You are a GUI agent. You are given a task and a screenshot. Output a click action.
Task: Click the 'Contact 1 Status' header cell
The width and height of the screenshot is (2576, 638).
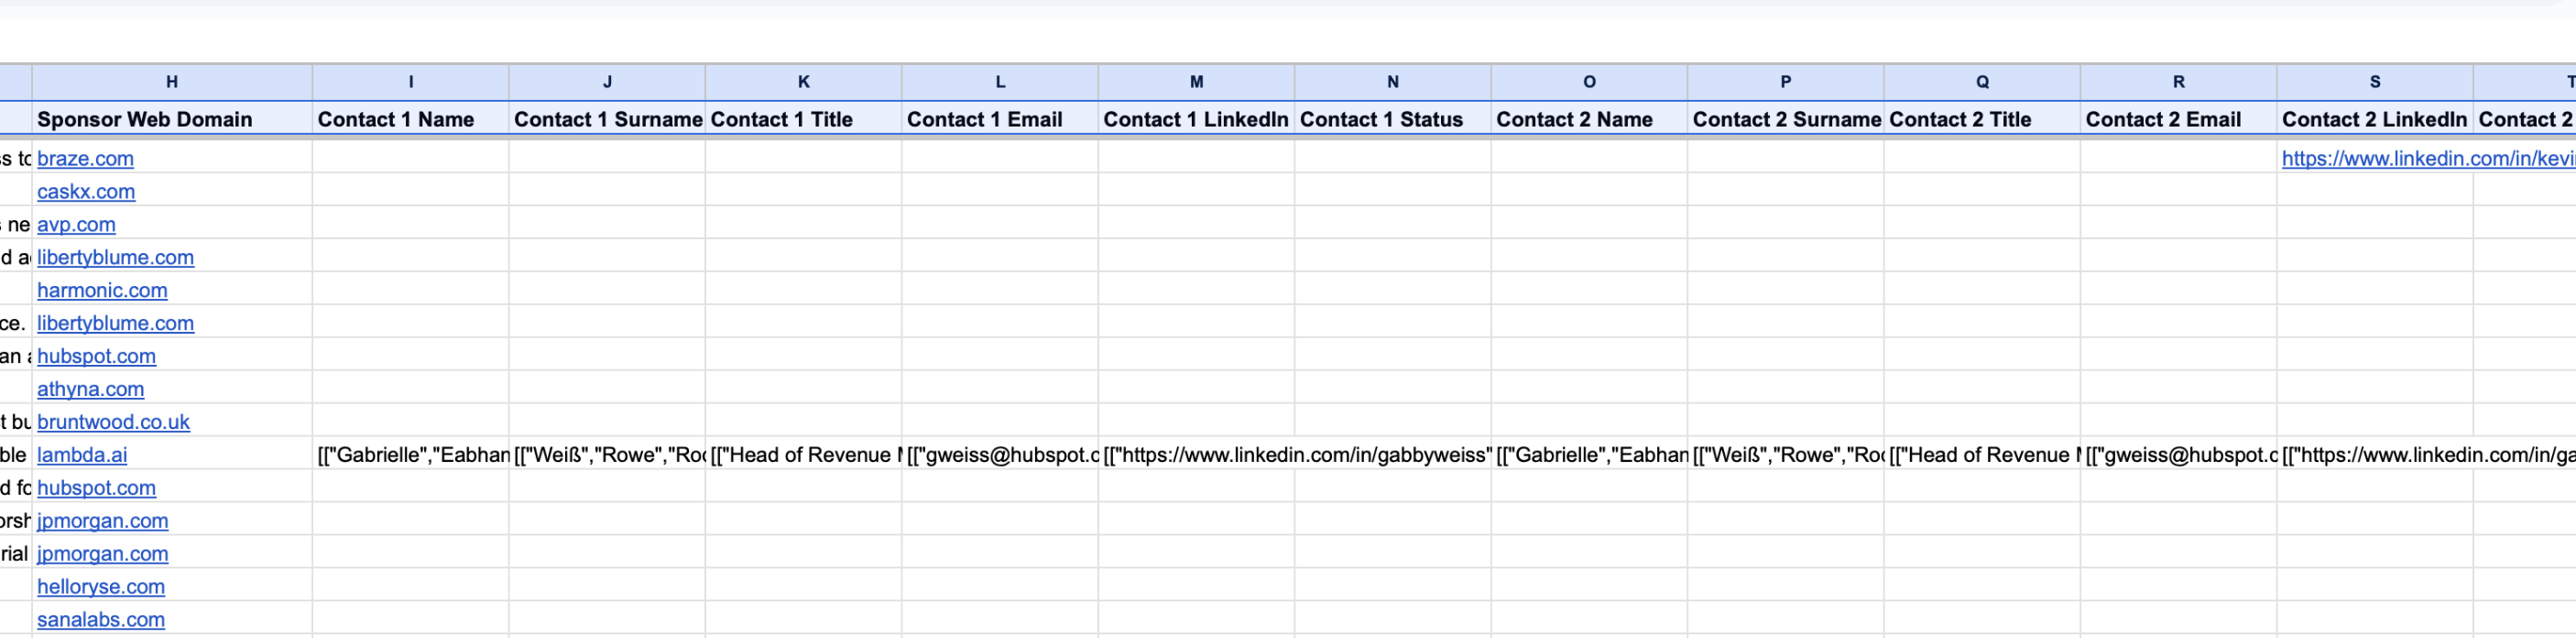pyautogui.click(x=1393, y=119)
